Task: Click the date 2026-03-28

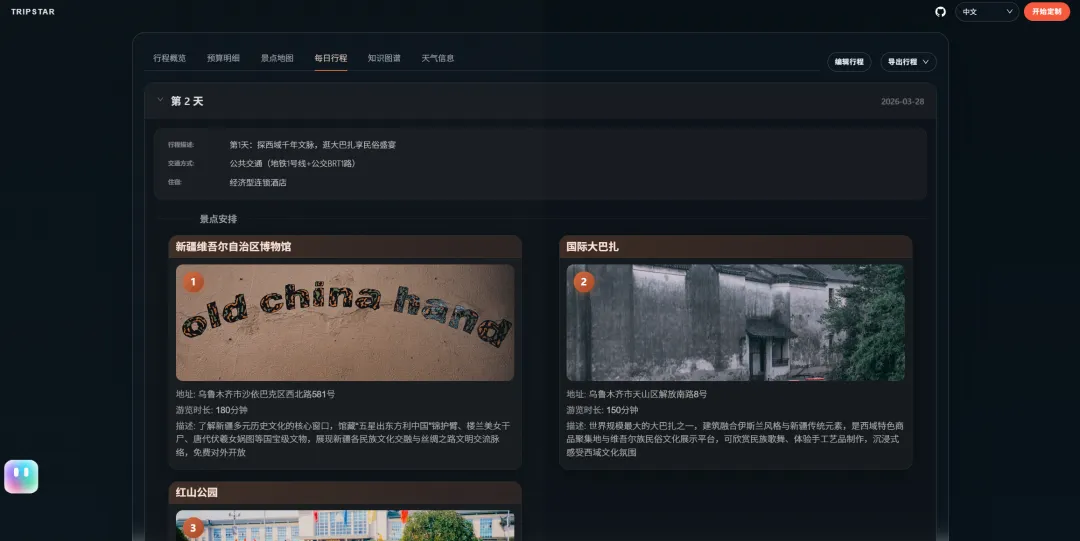Action: tap(902, 101)
